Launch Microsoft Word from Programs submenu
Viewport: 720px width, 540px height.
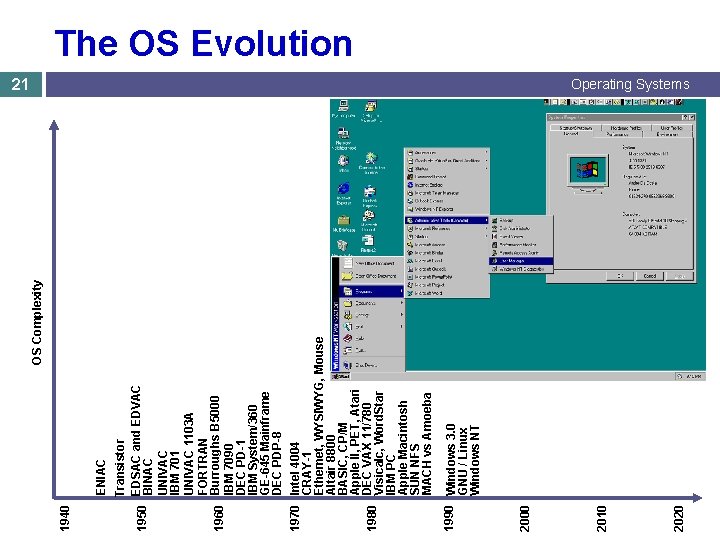447,293
